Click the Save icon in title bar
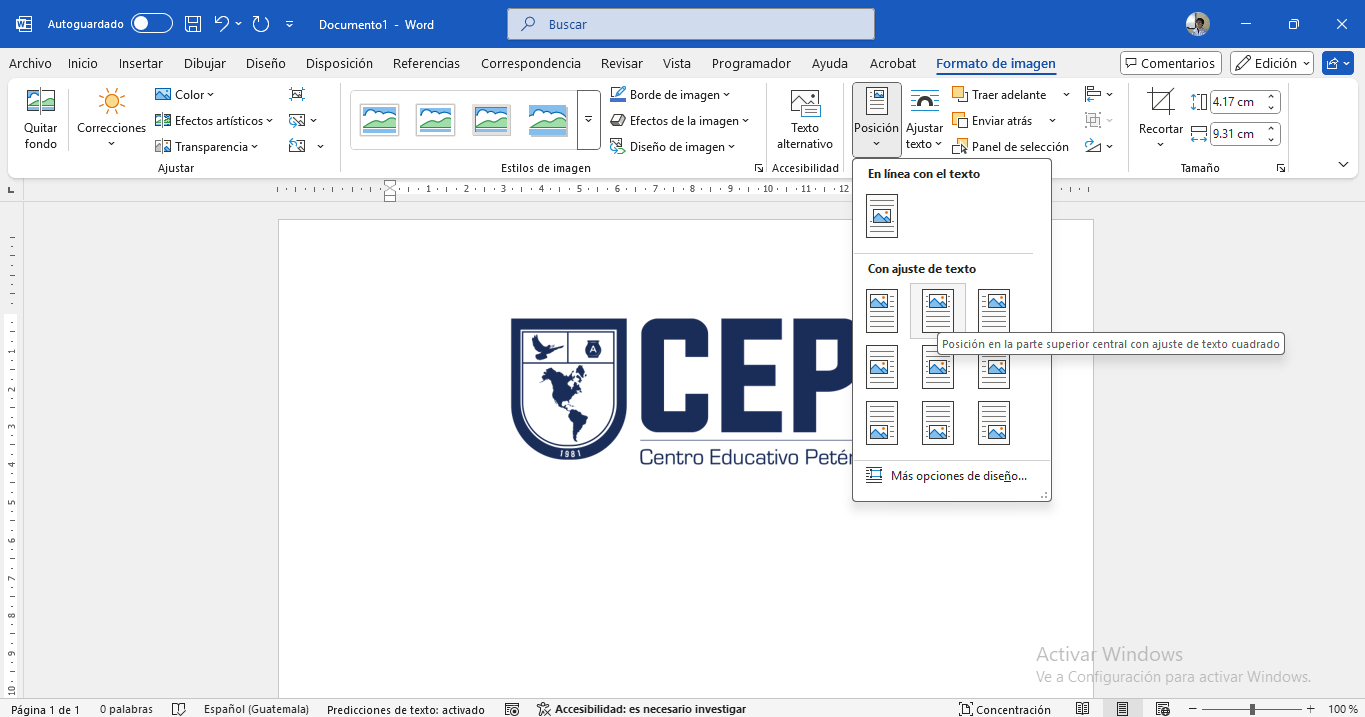The height and width of the screenshot is (717, 1365). click(193, 23)
